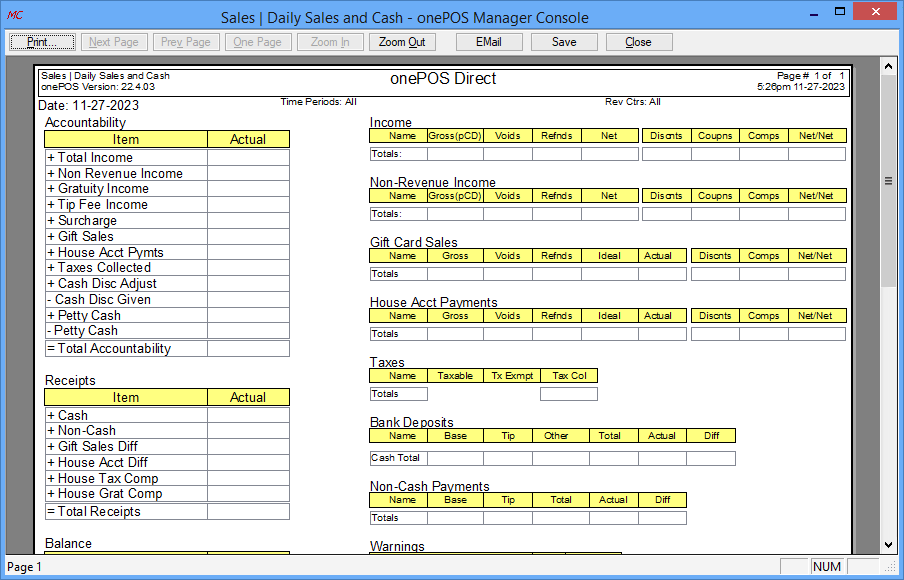Click the '+ Tip Fee Income' row
The height and width of the screenshot is (580, 904).
point(167,205)
